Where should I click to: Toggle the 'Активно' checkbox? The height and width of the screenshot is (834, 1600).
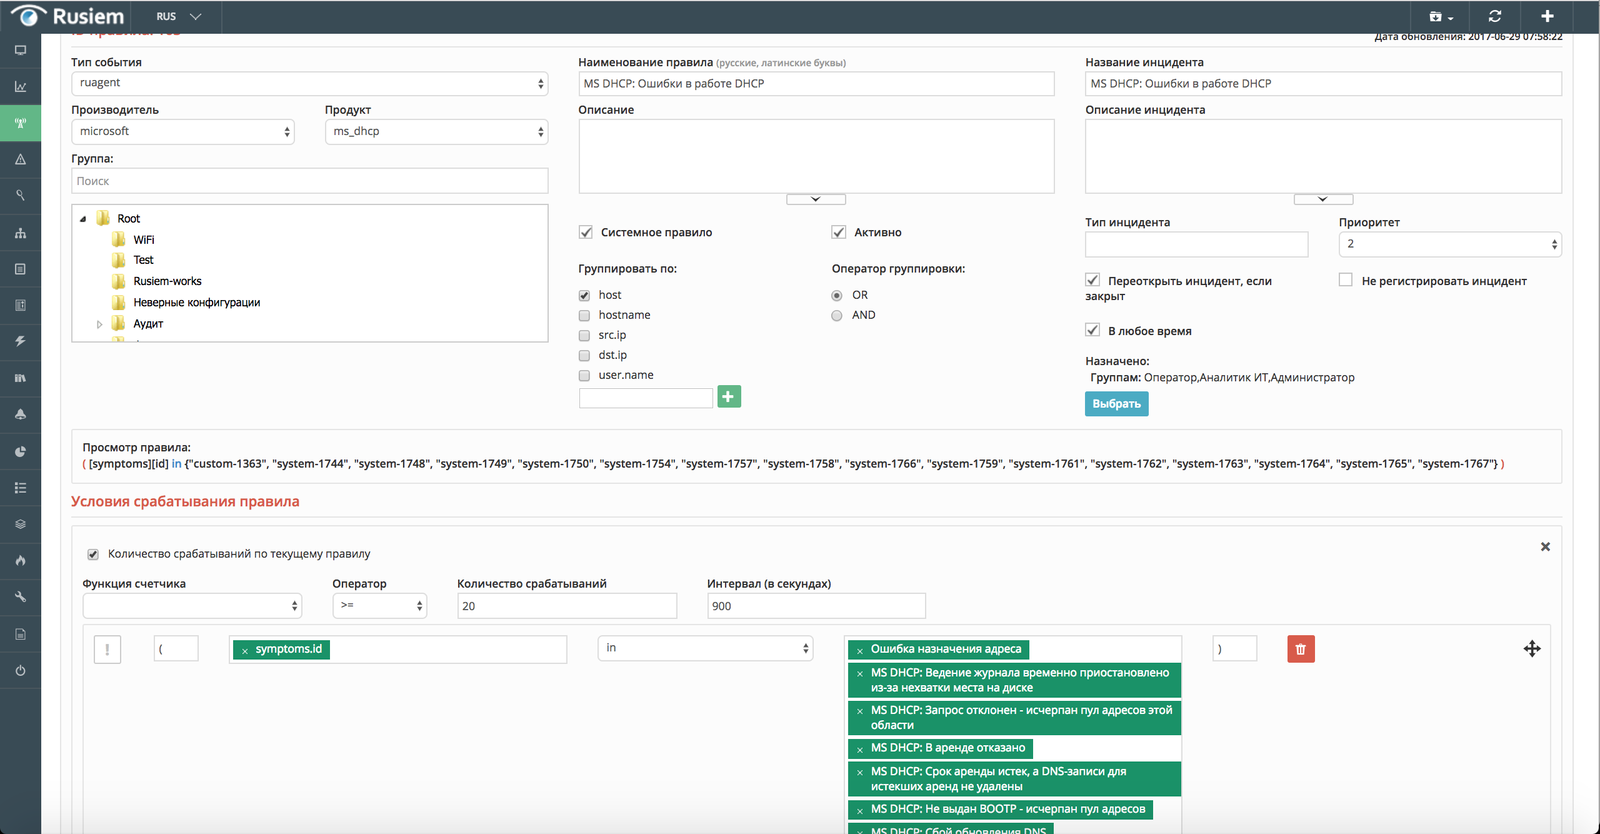pos(839,232)
